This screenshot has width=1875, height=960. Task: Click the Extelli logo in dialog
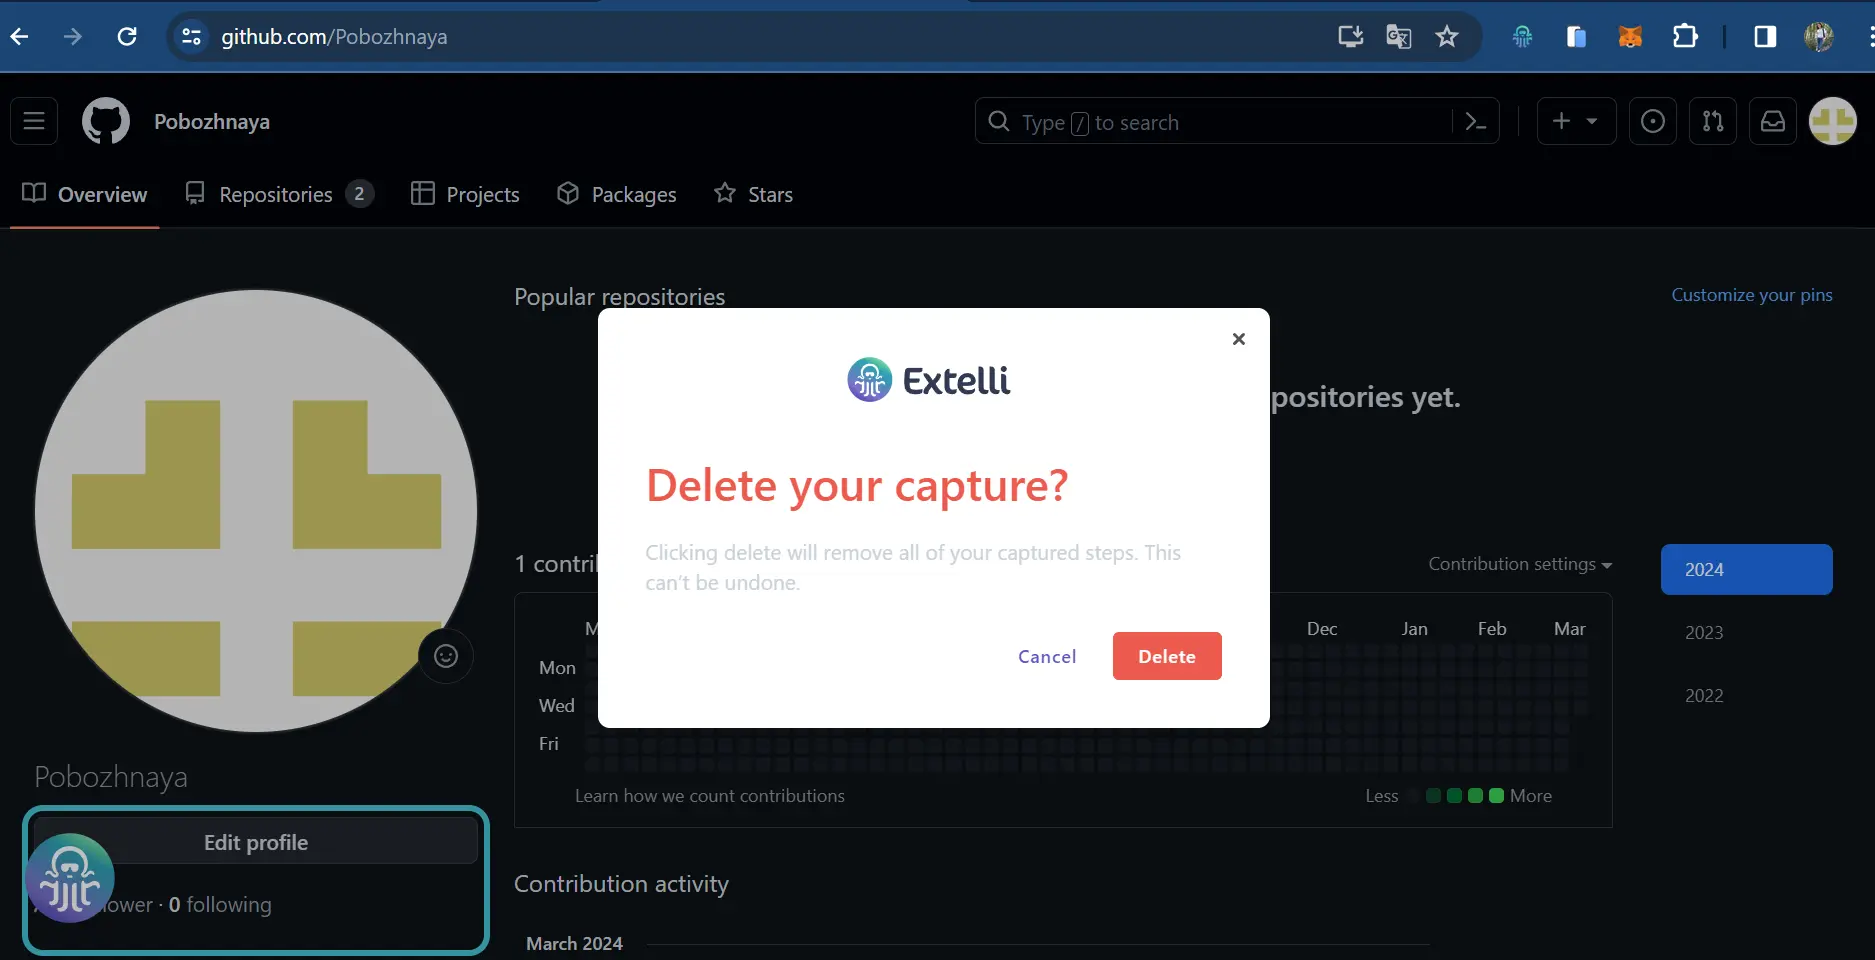(x=929, y=380)
